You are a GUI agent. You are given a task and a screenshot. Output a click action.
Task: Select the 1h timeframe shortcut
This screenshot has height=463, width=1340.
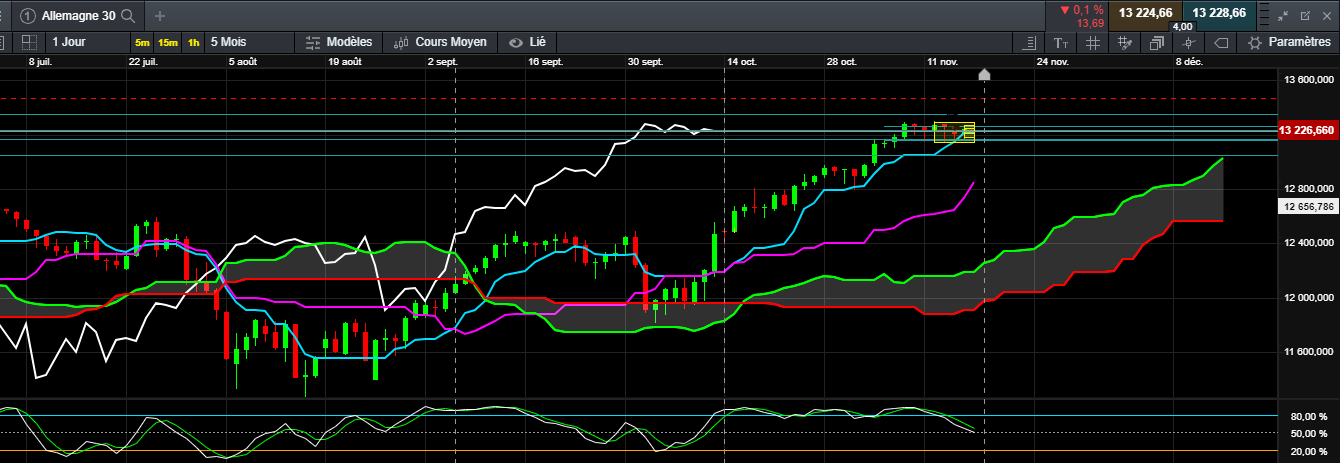click(x=193, y=42)
